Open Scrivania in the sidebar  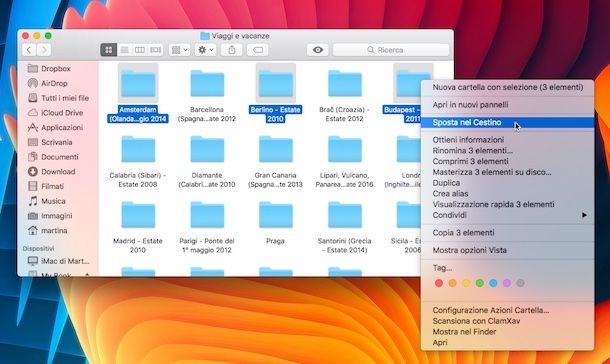point(50,142)
